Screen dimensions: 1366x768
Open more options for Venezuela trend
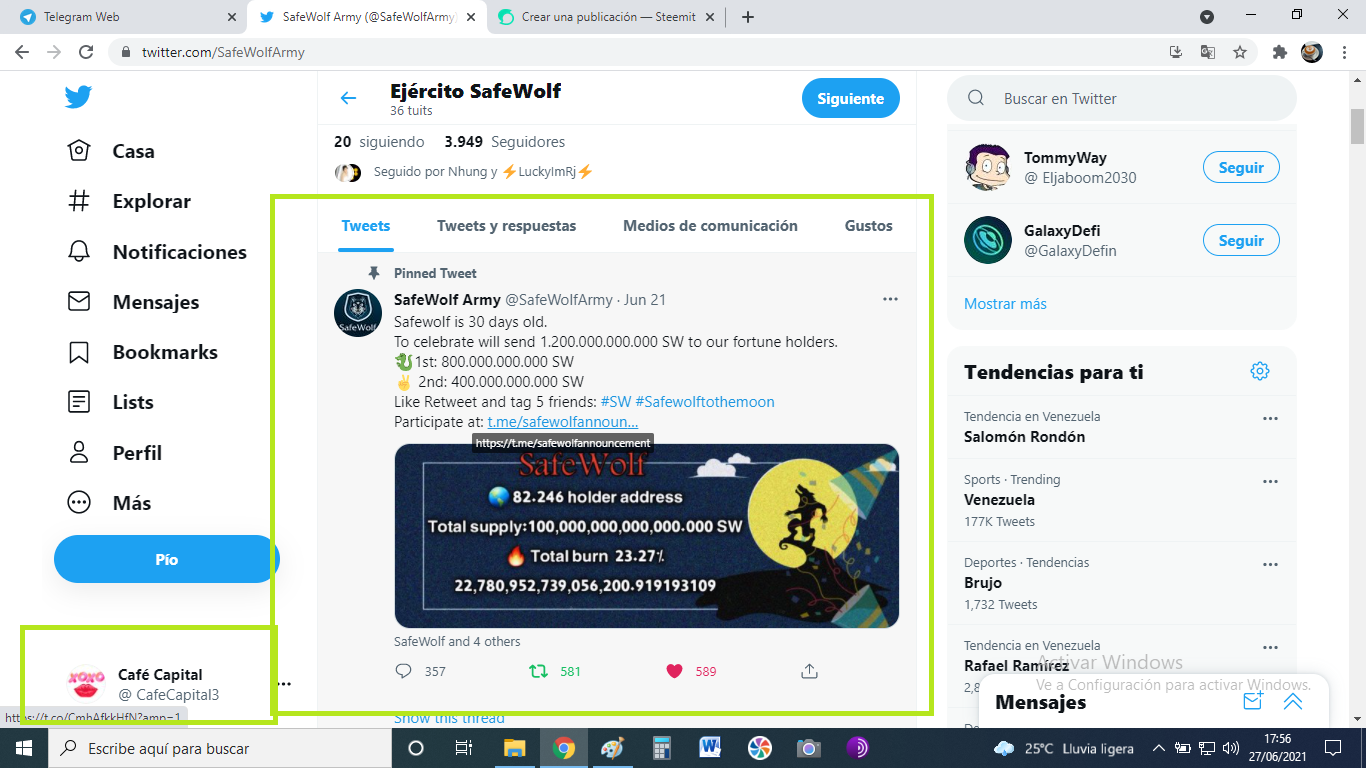pos(1270,481)
